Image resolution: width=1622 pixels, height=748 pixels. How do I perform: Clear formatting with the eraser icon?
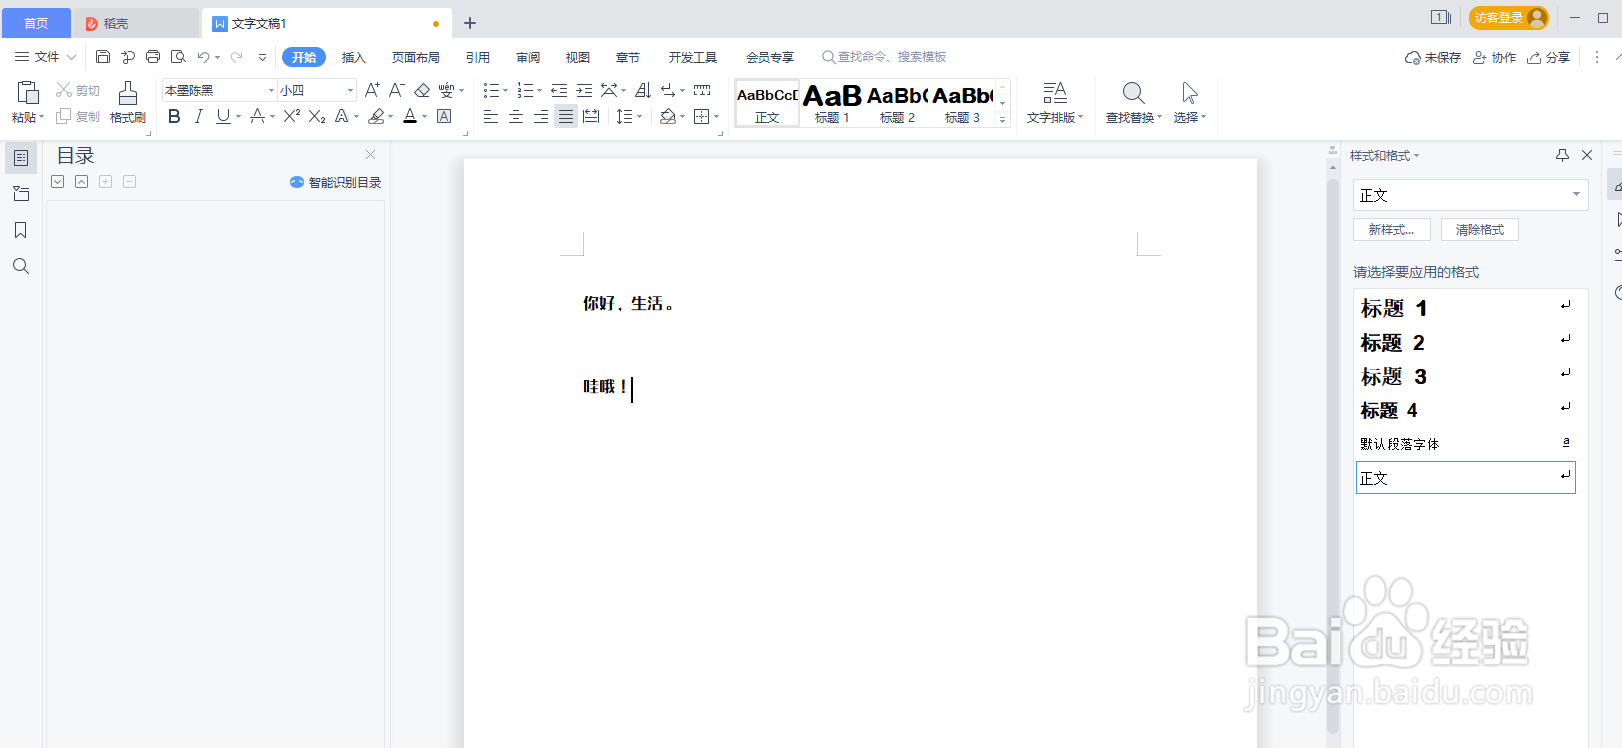(422, 90)
